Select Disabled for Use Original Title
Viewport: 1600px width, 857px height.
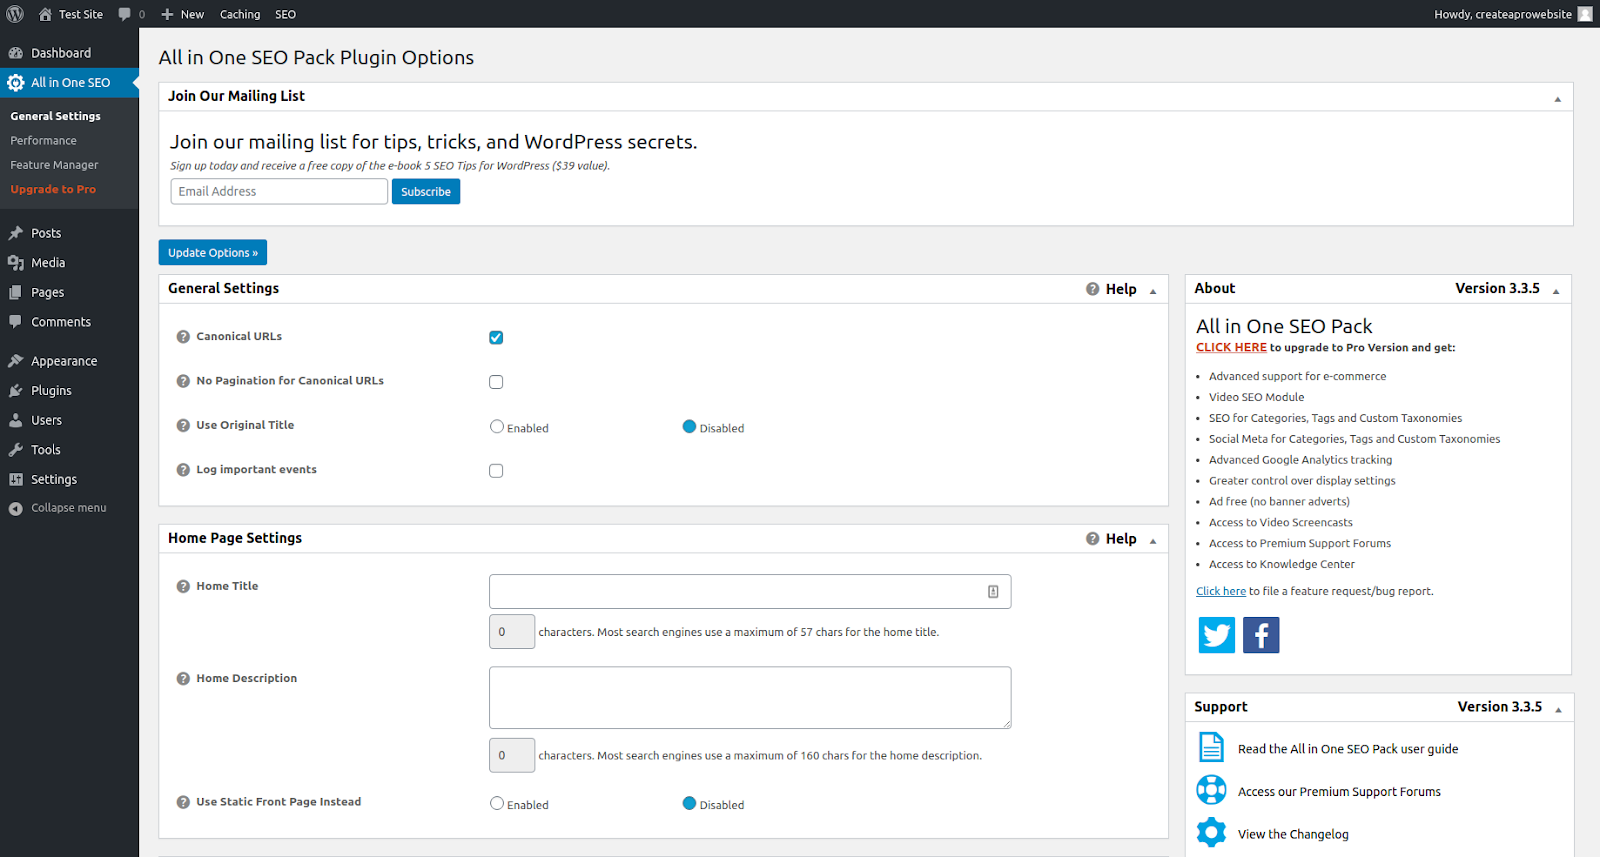689,427
